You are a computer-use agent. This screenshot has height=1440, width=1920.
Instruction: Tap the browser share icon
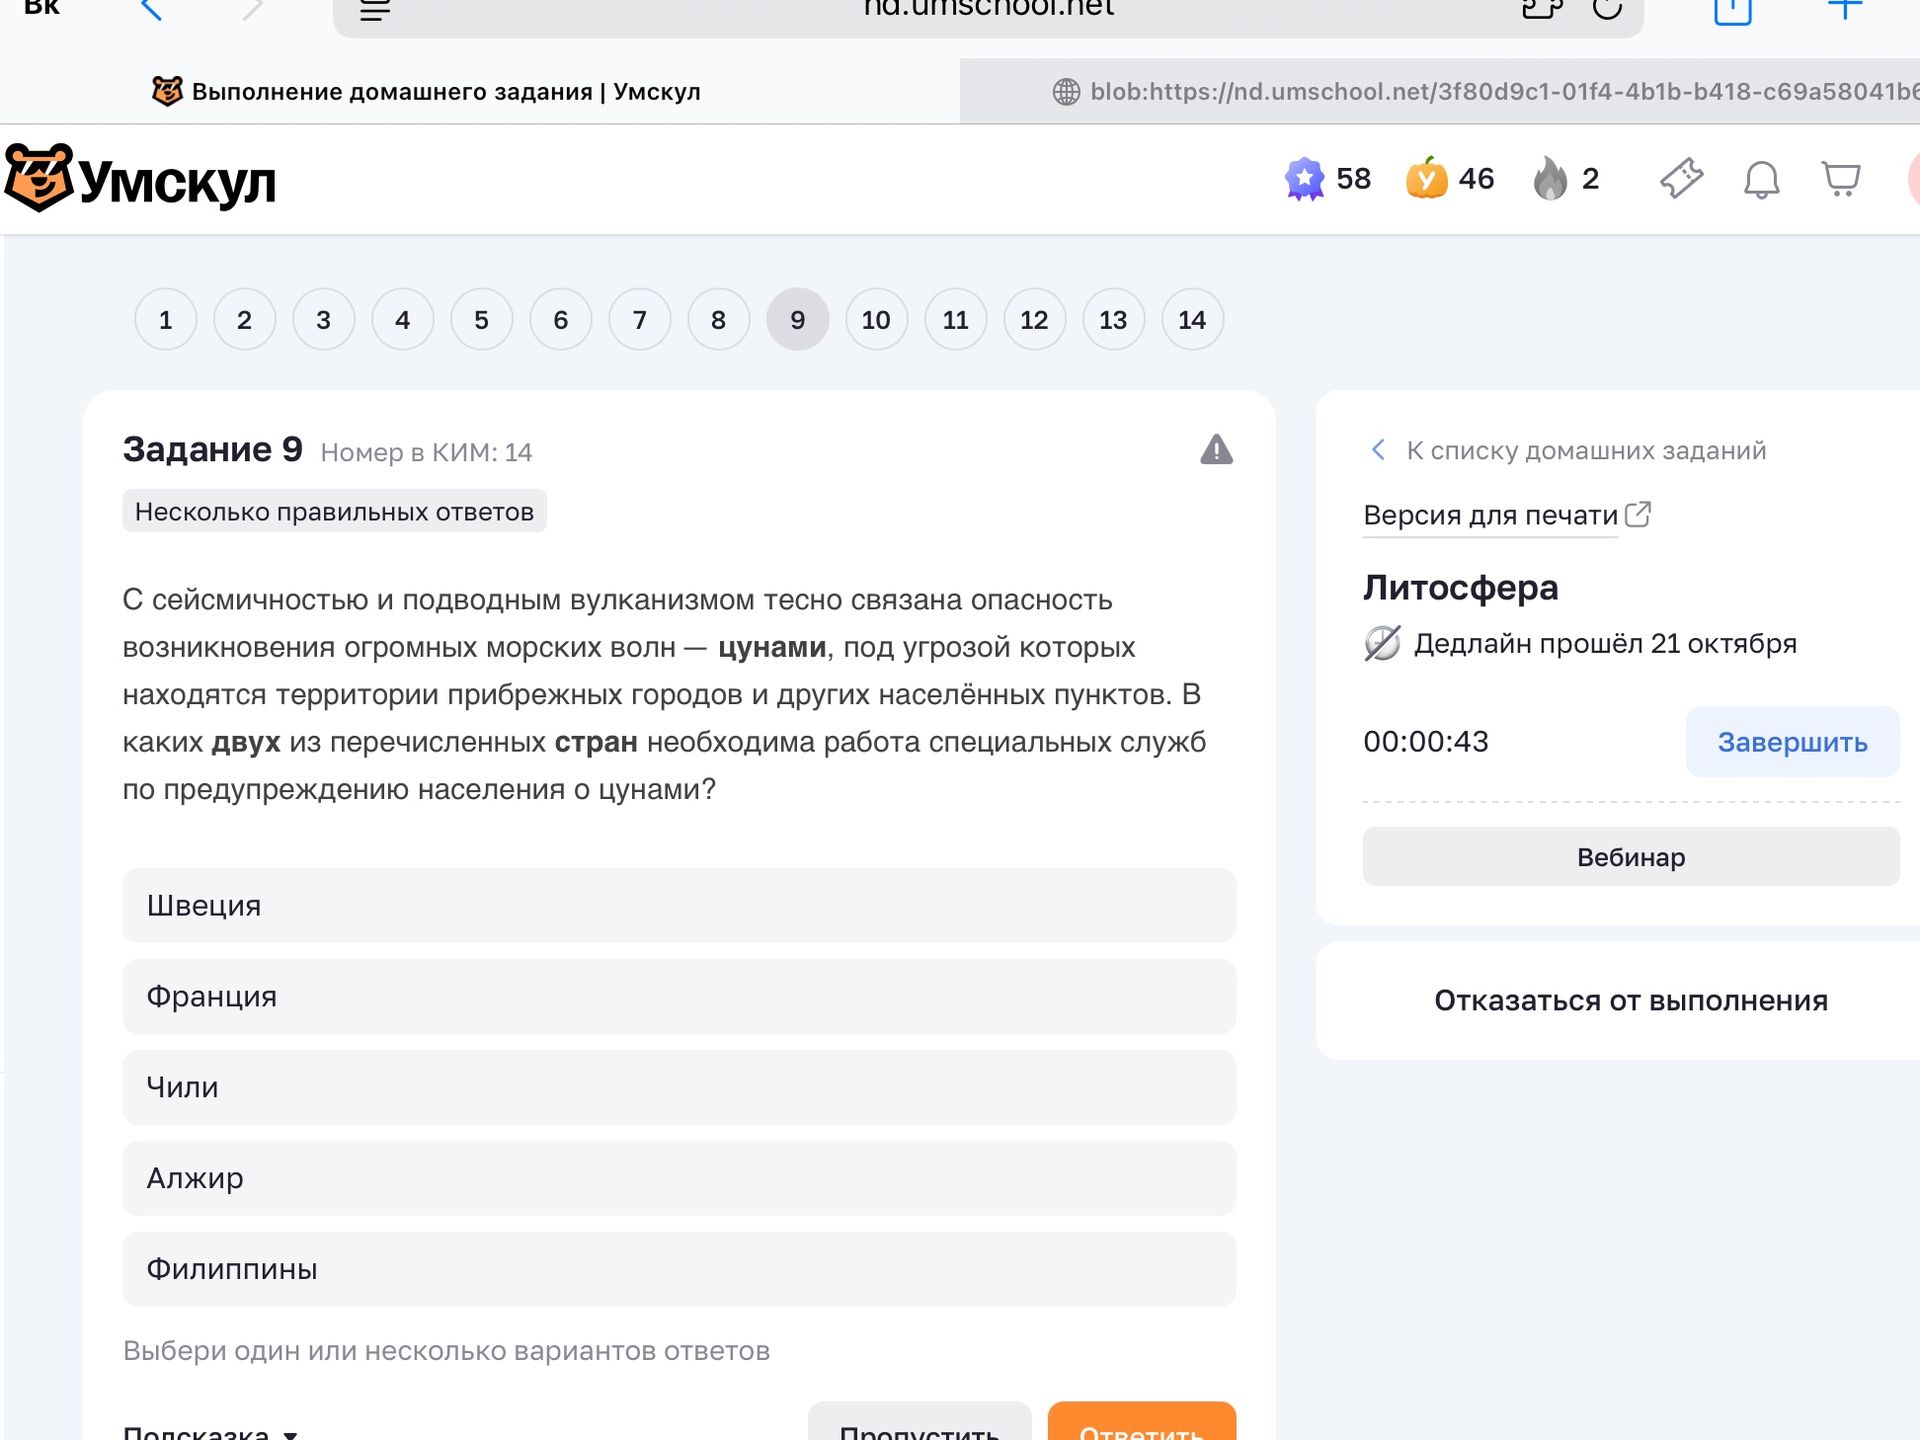point(1733,11)
